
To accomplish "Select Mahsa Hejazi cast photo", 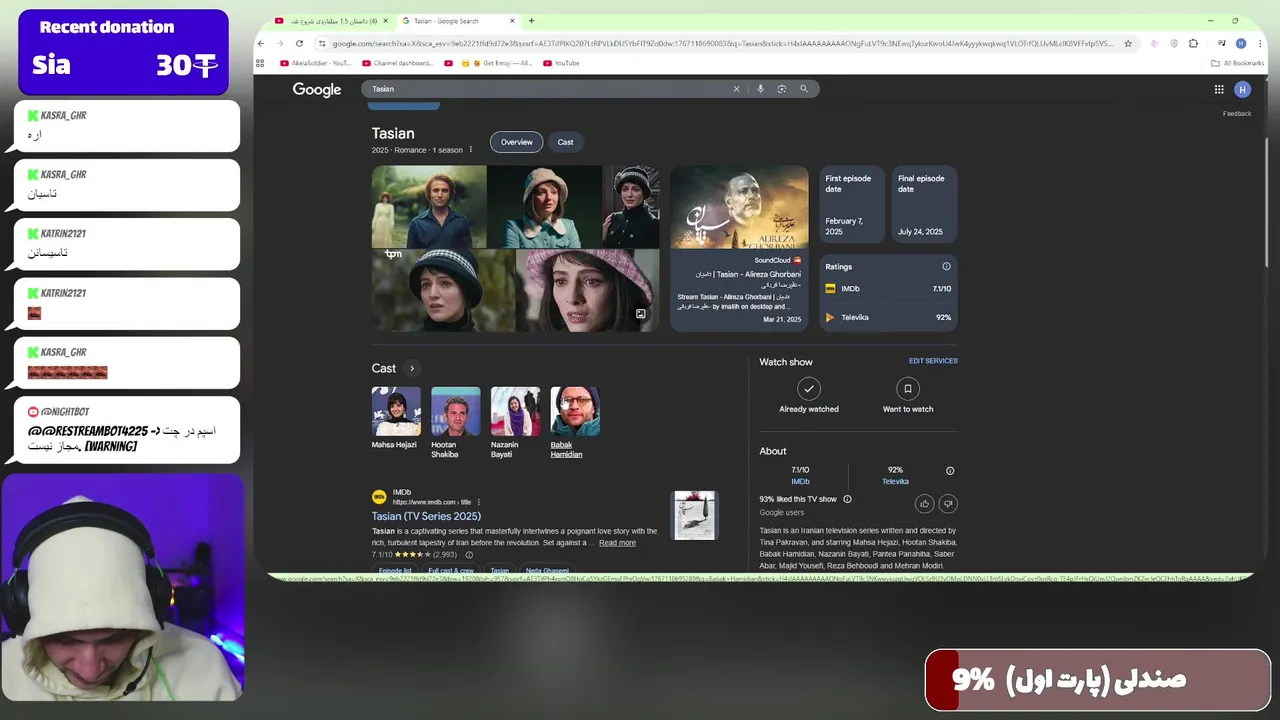I will (396, 411).
